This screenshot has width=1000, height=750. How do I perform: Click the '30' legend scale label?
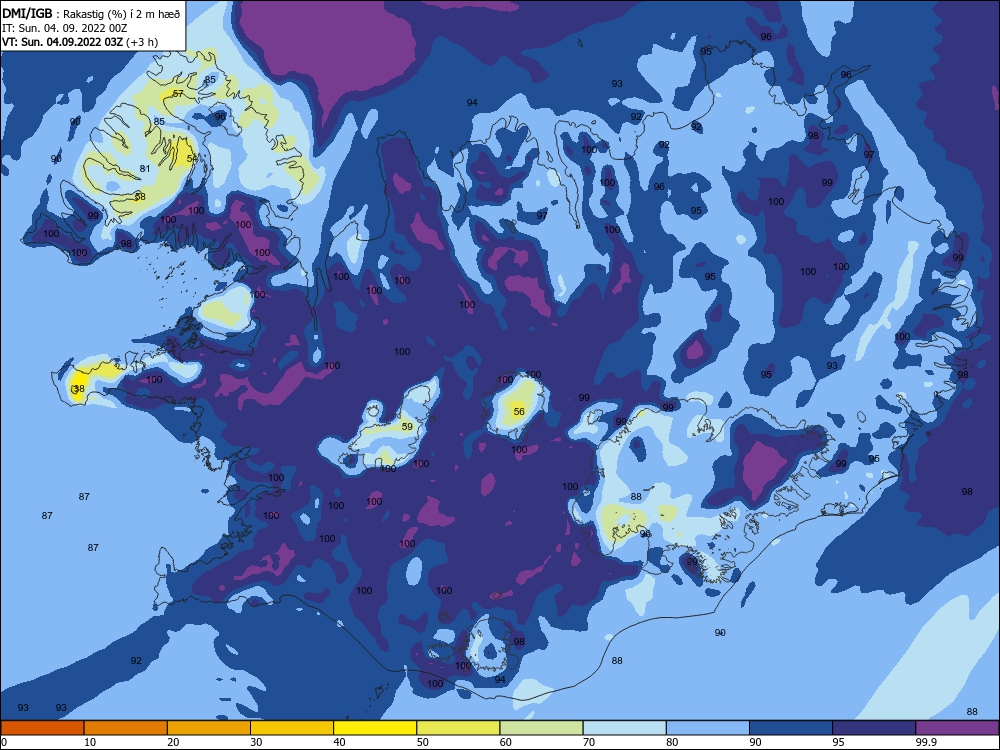(x=256, y=742)
